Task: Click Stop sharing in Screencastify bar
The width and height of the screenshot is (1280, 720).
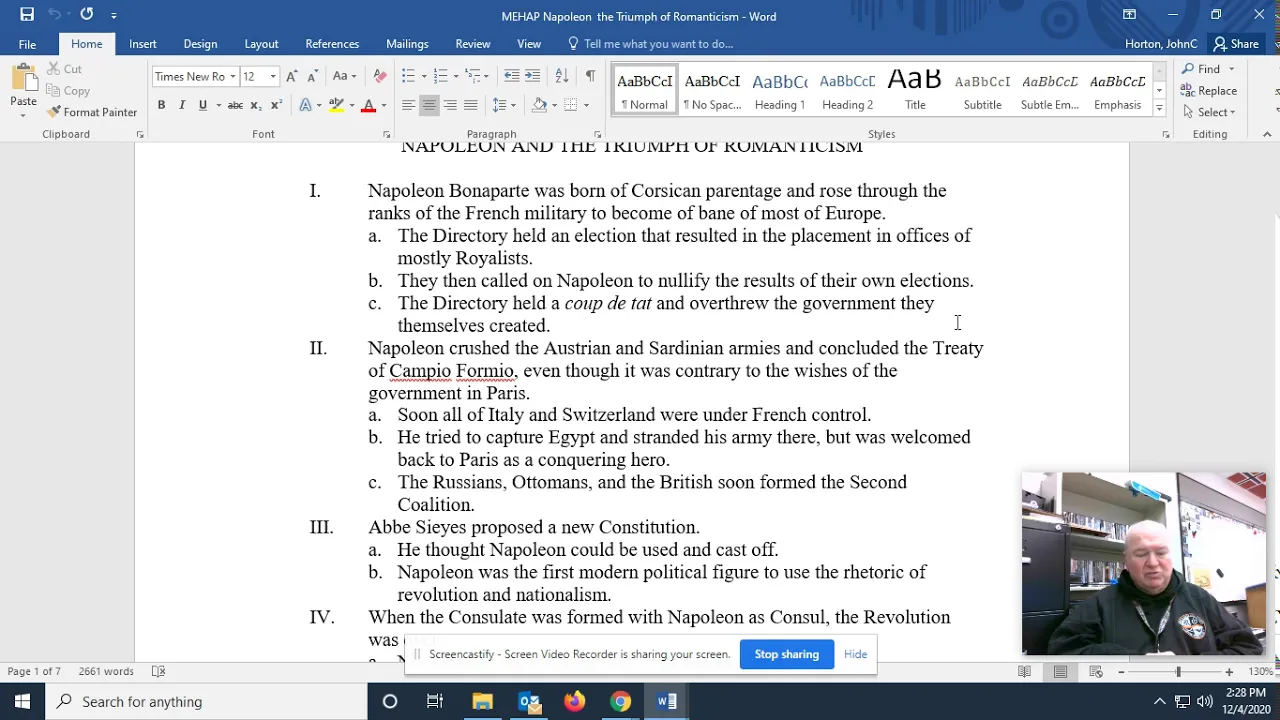Action: coord(787,654)
